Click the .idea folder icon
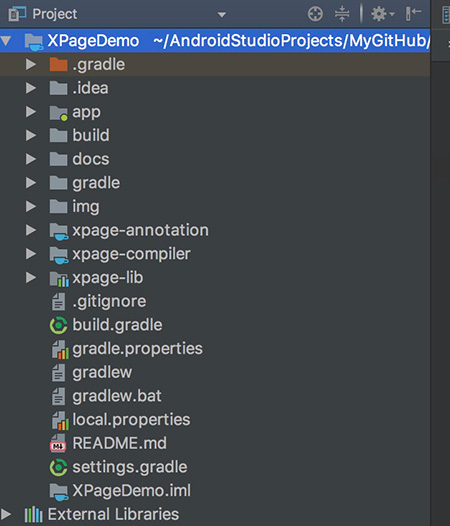The width and height of the screenshot is (450, 526). [x=58, y=88]
